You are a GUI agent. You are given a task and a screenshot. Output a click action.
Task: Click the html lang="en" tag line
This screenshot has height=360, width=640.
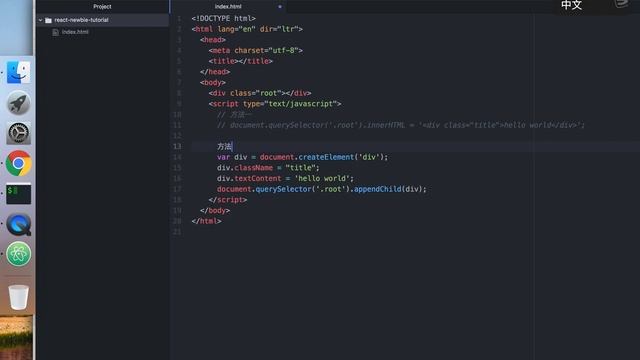tap(247, 29)
